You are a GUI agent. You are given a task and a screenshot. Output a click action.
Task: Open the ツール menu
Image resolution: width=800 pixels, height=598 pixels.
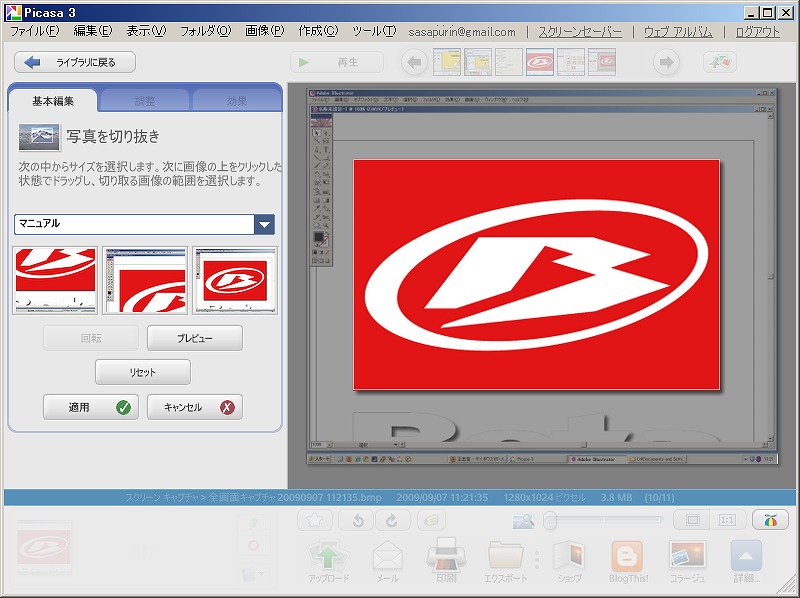[374, 31]
